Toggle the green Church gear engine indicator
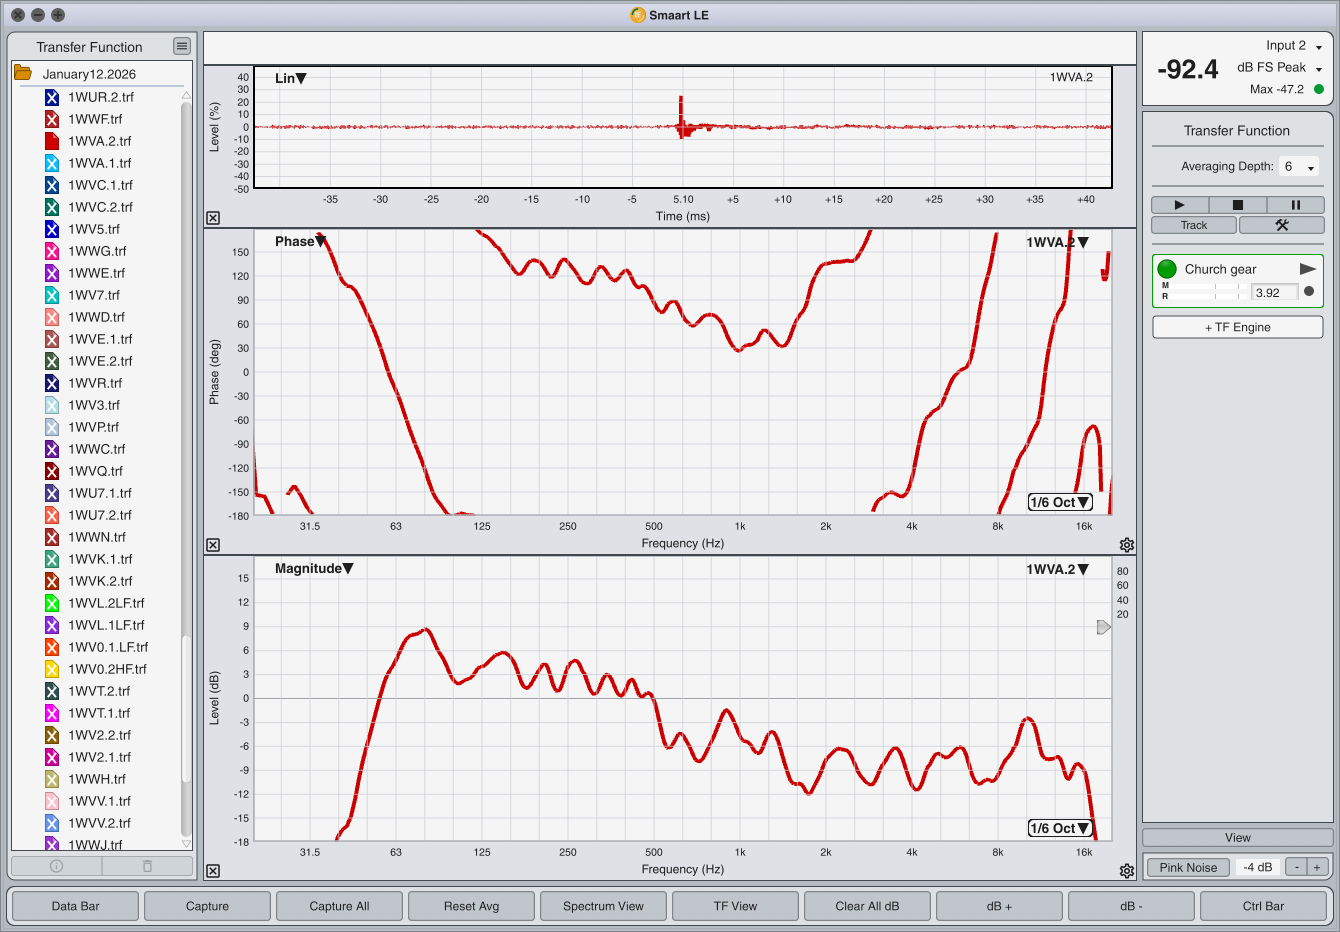 point(1167,269)
